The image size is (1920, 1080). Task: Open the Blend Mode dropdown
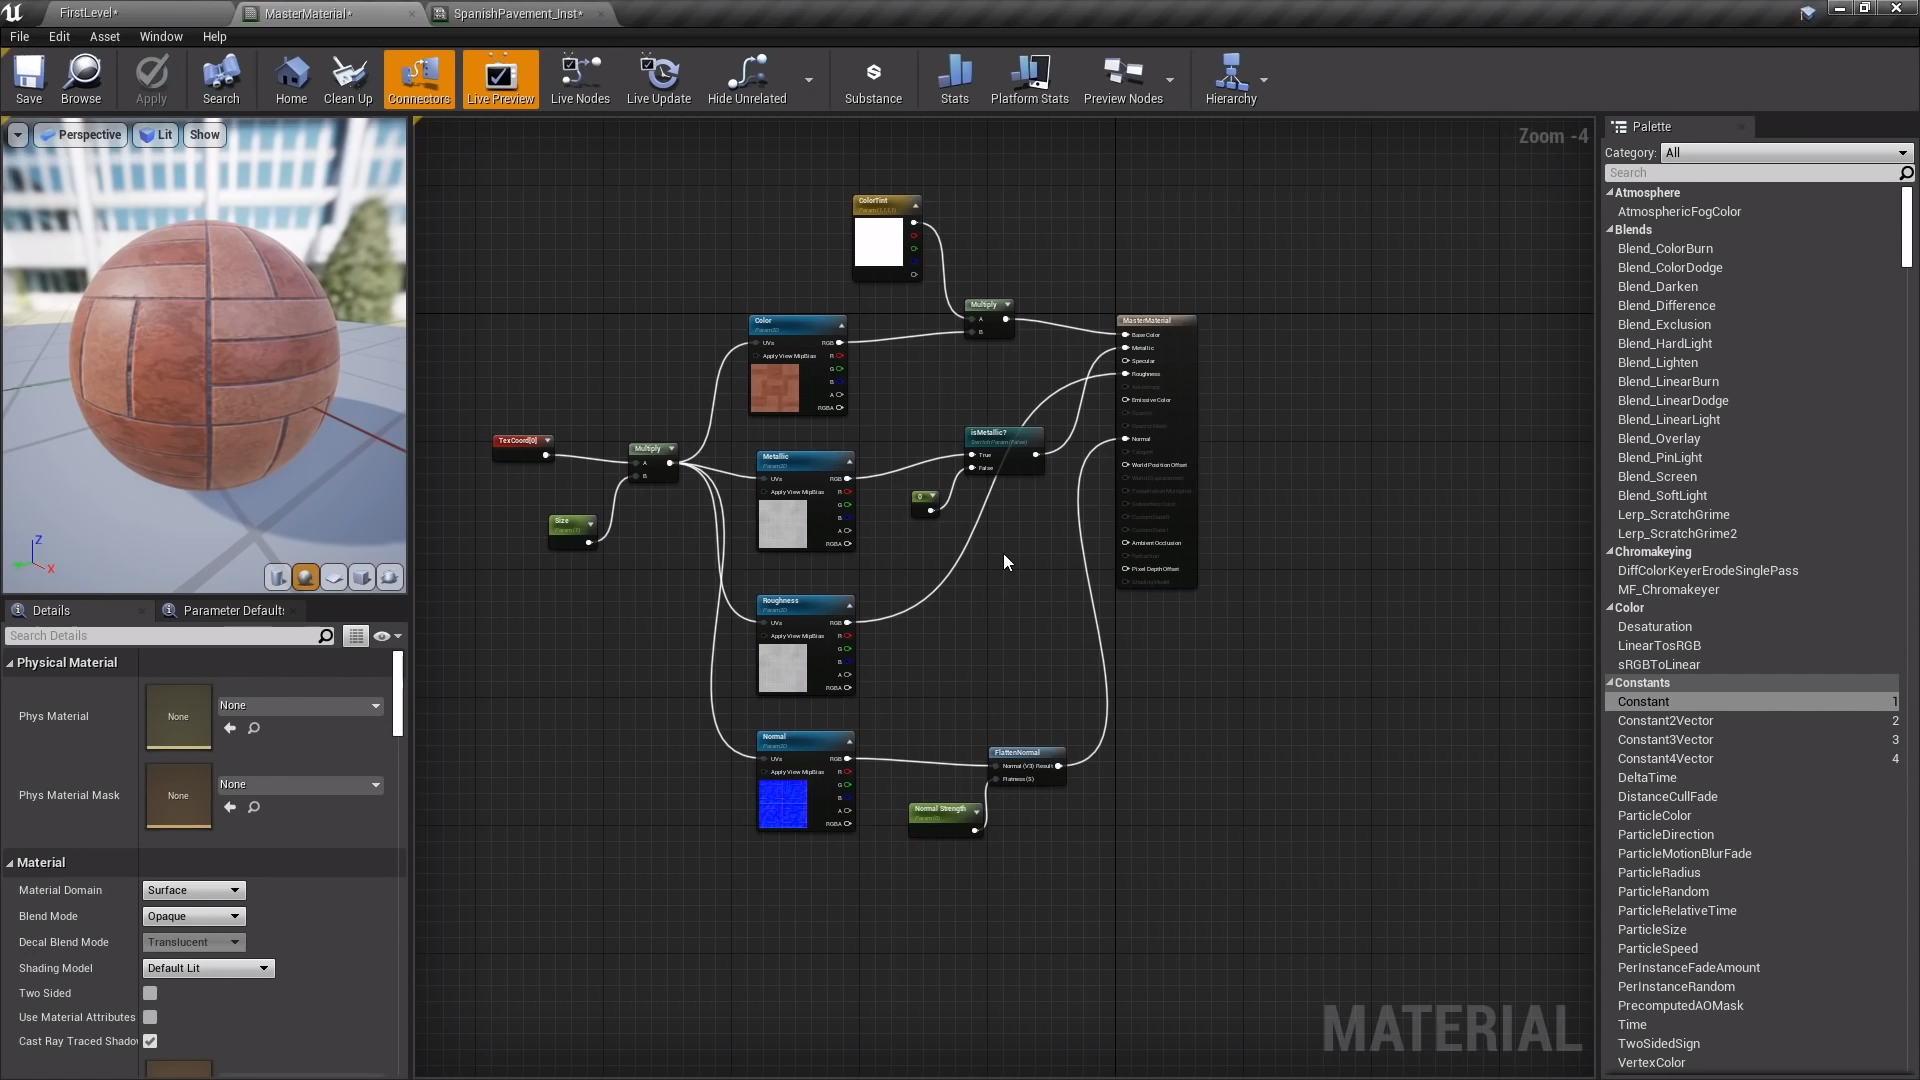pyautogui.click(x=194, y=916)
